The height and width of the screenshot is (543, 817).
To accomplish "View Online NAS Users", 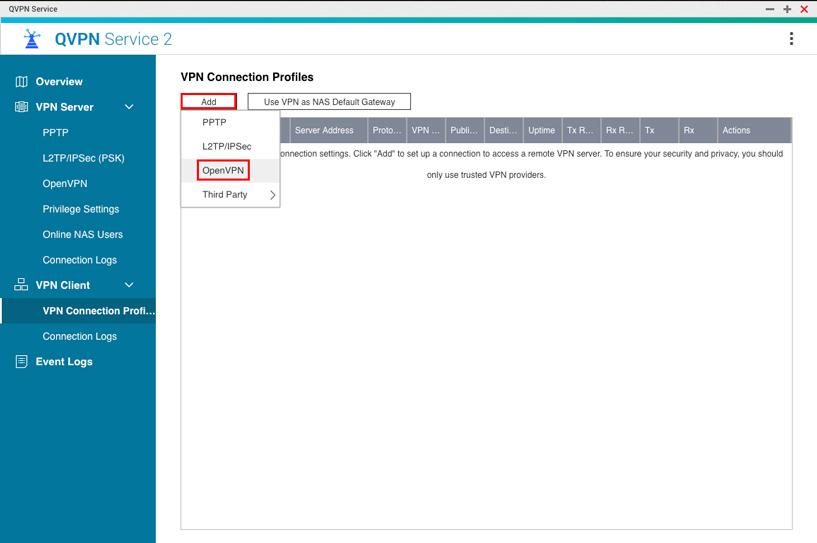I will (83, 235).
